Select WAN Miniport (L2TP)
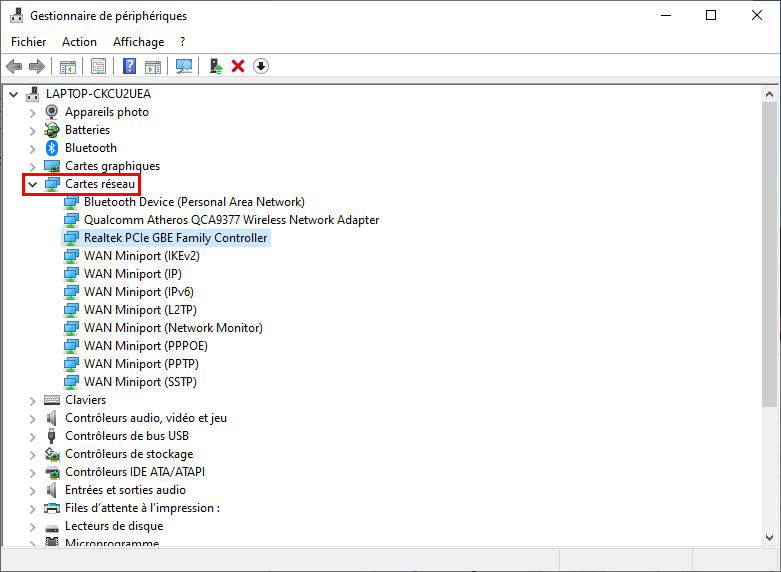This screenshot has width=781, height=572. point(140,309)
